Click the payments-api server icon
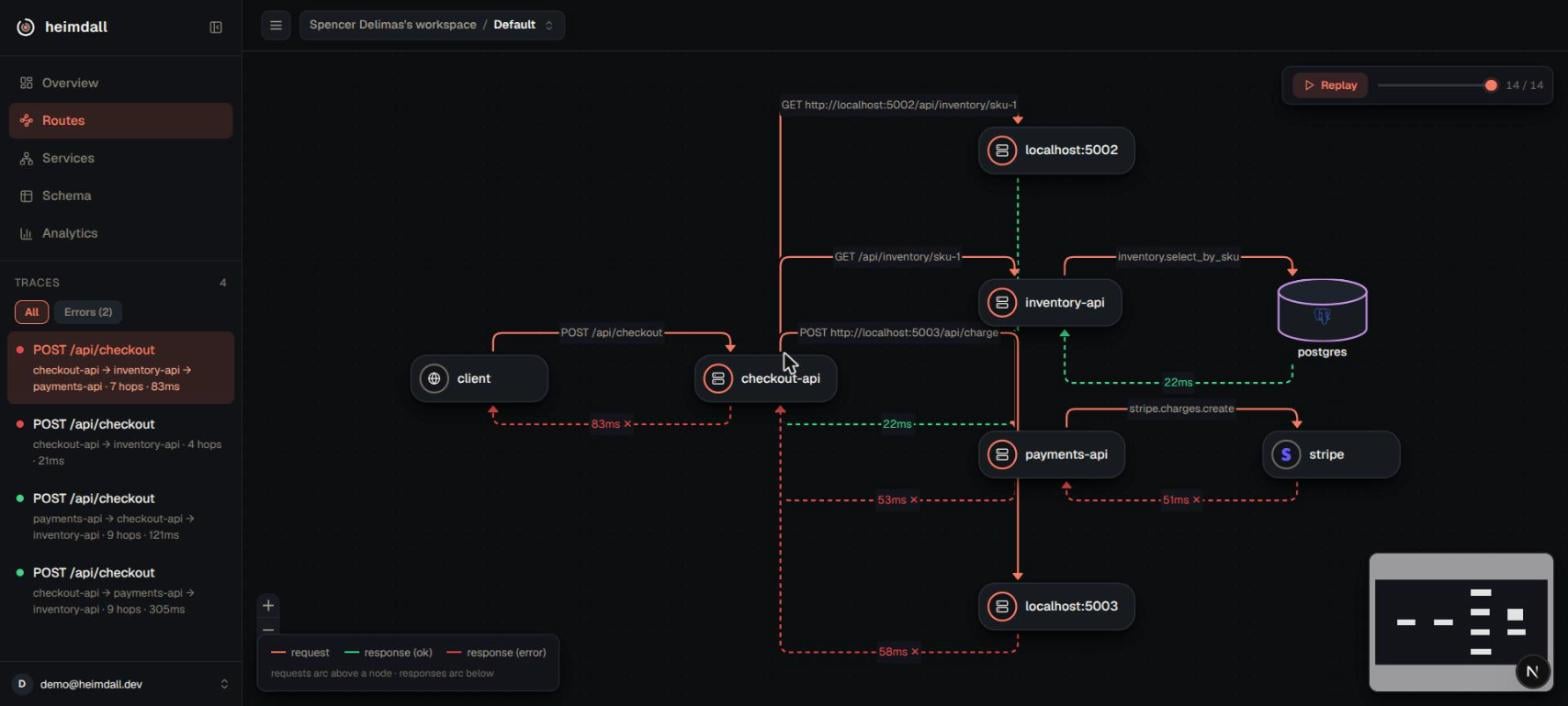The height and width of the screenshot is (706, 1568). 1002,455
